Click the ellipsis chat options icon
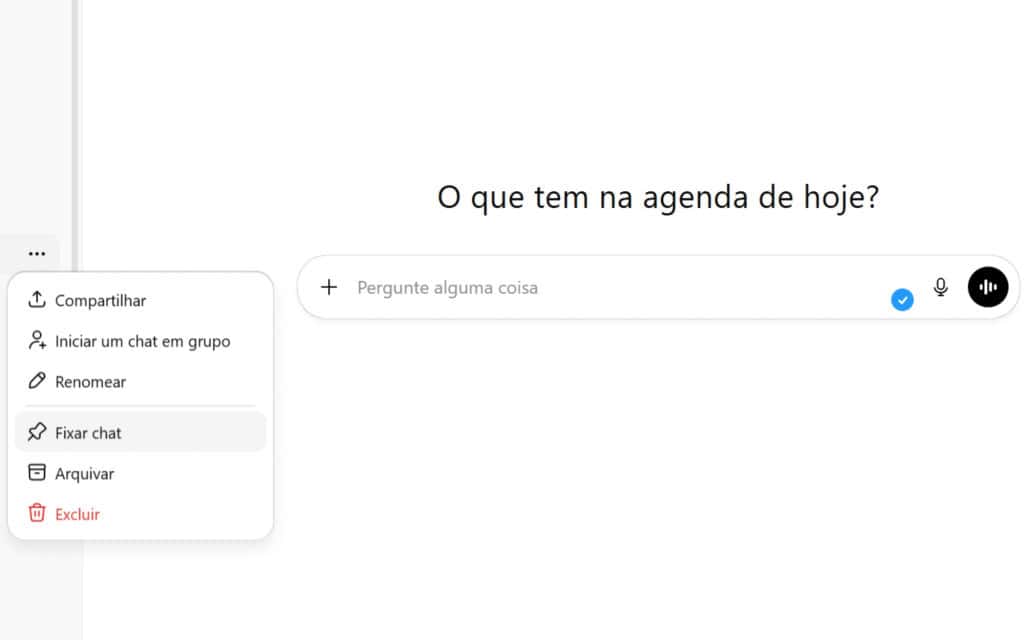Screen dimensions: 1024x640 pos(36,253)
